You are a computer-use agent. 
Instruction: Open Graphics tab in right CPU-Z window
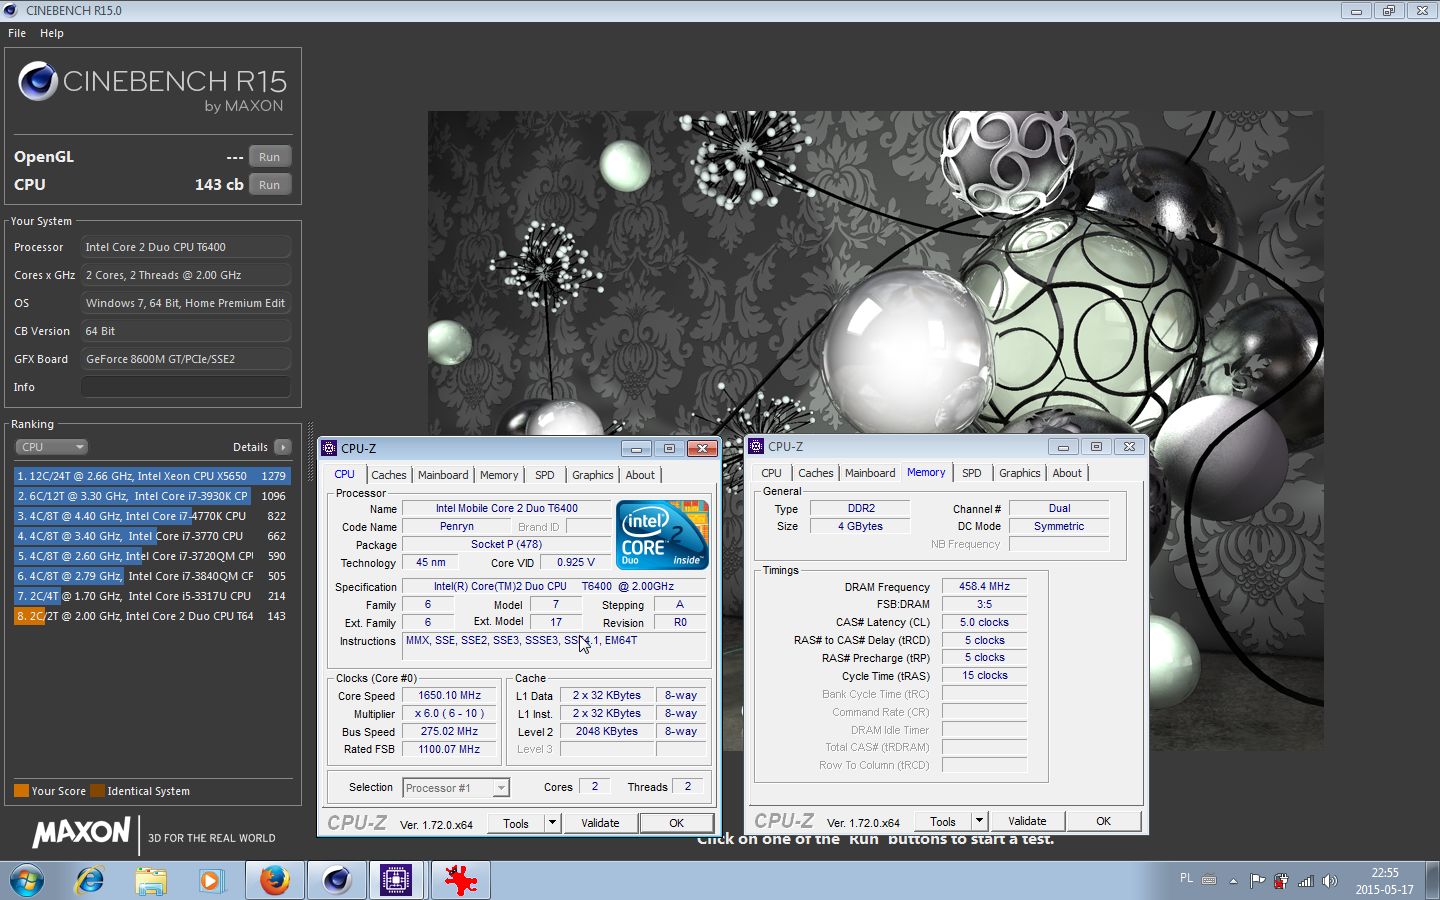[1020, 473]
